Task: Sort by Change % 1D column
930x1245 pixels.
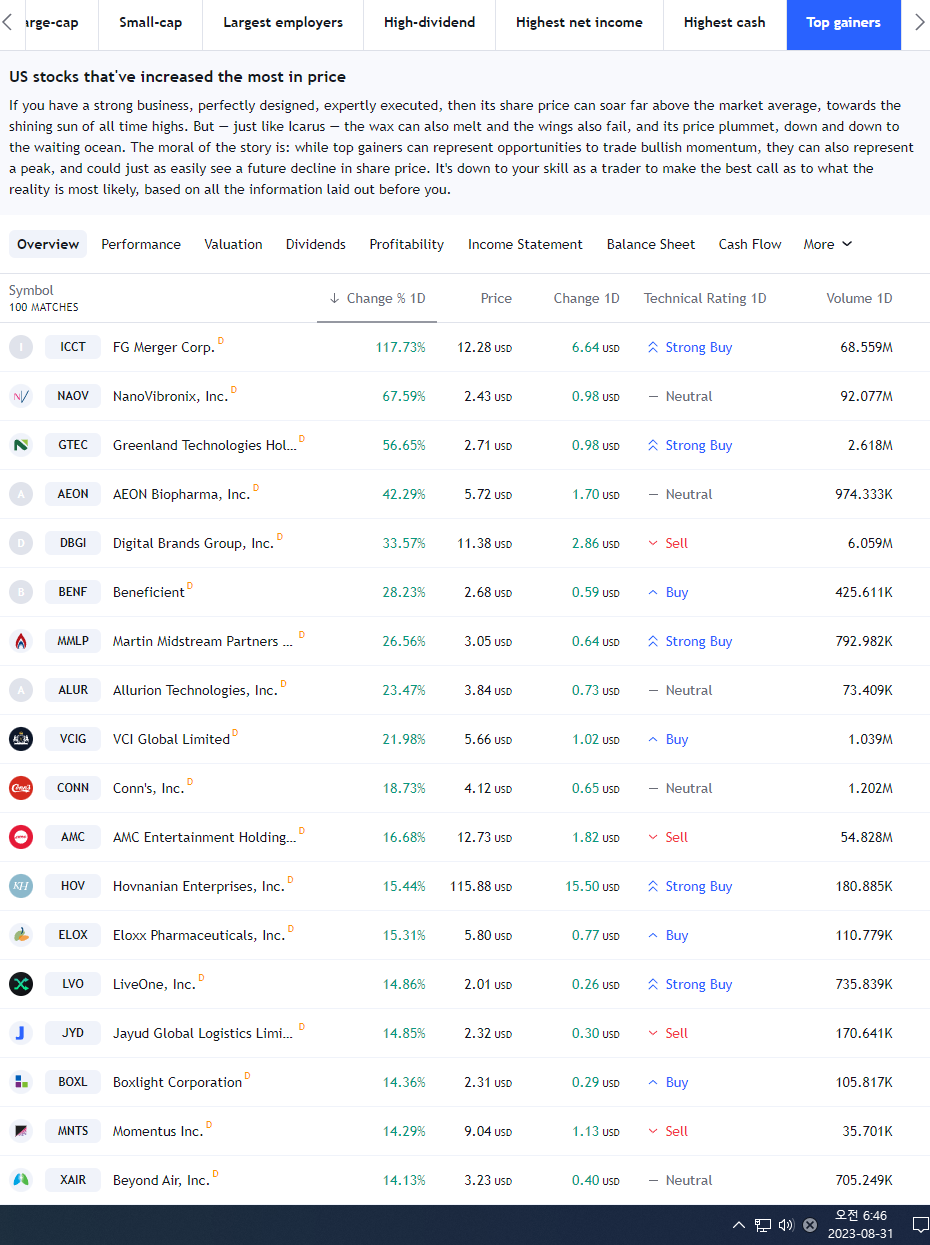Action: coord(377,298)
